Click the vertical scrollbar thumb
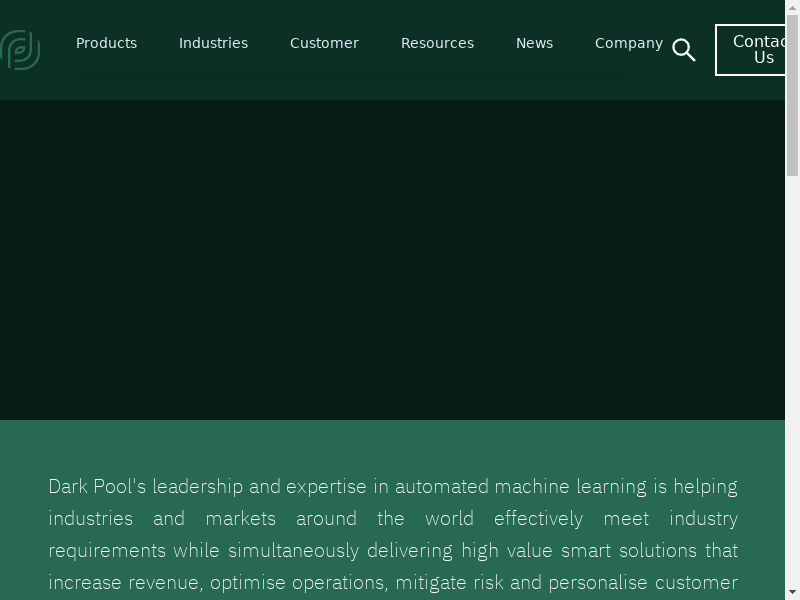800x600 pixels. [792, 95]
